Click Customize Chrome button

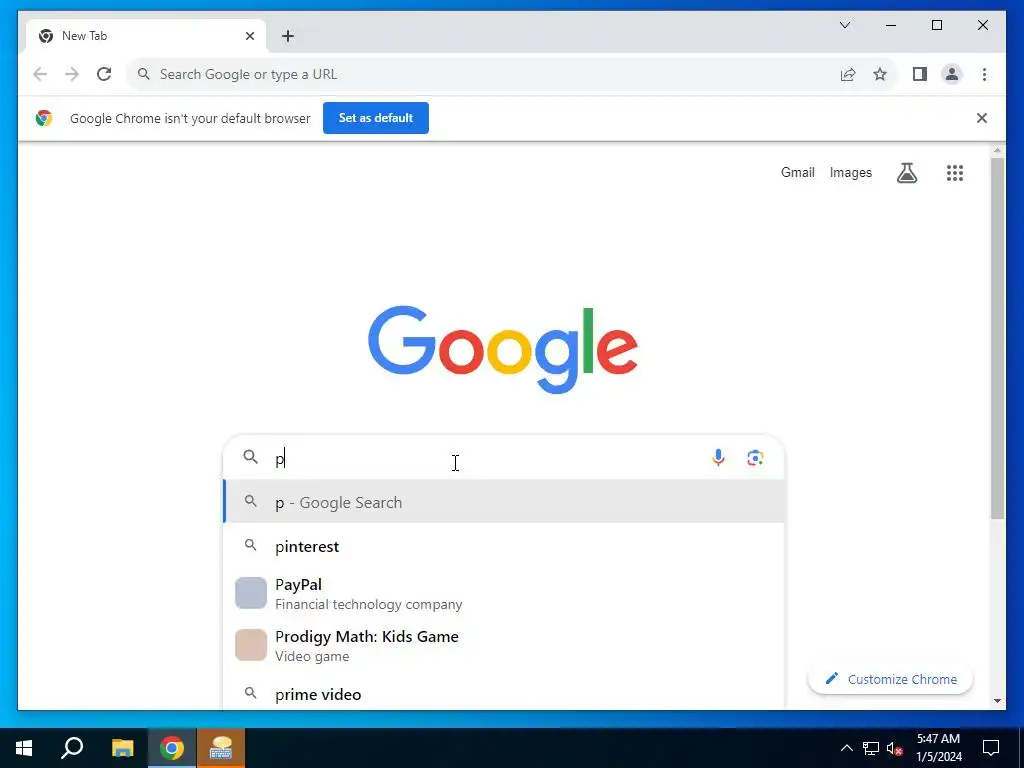(x=891, y=679)
